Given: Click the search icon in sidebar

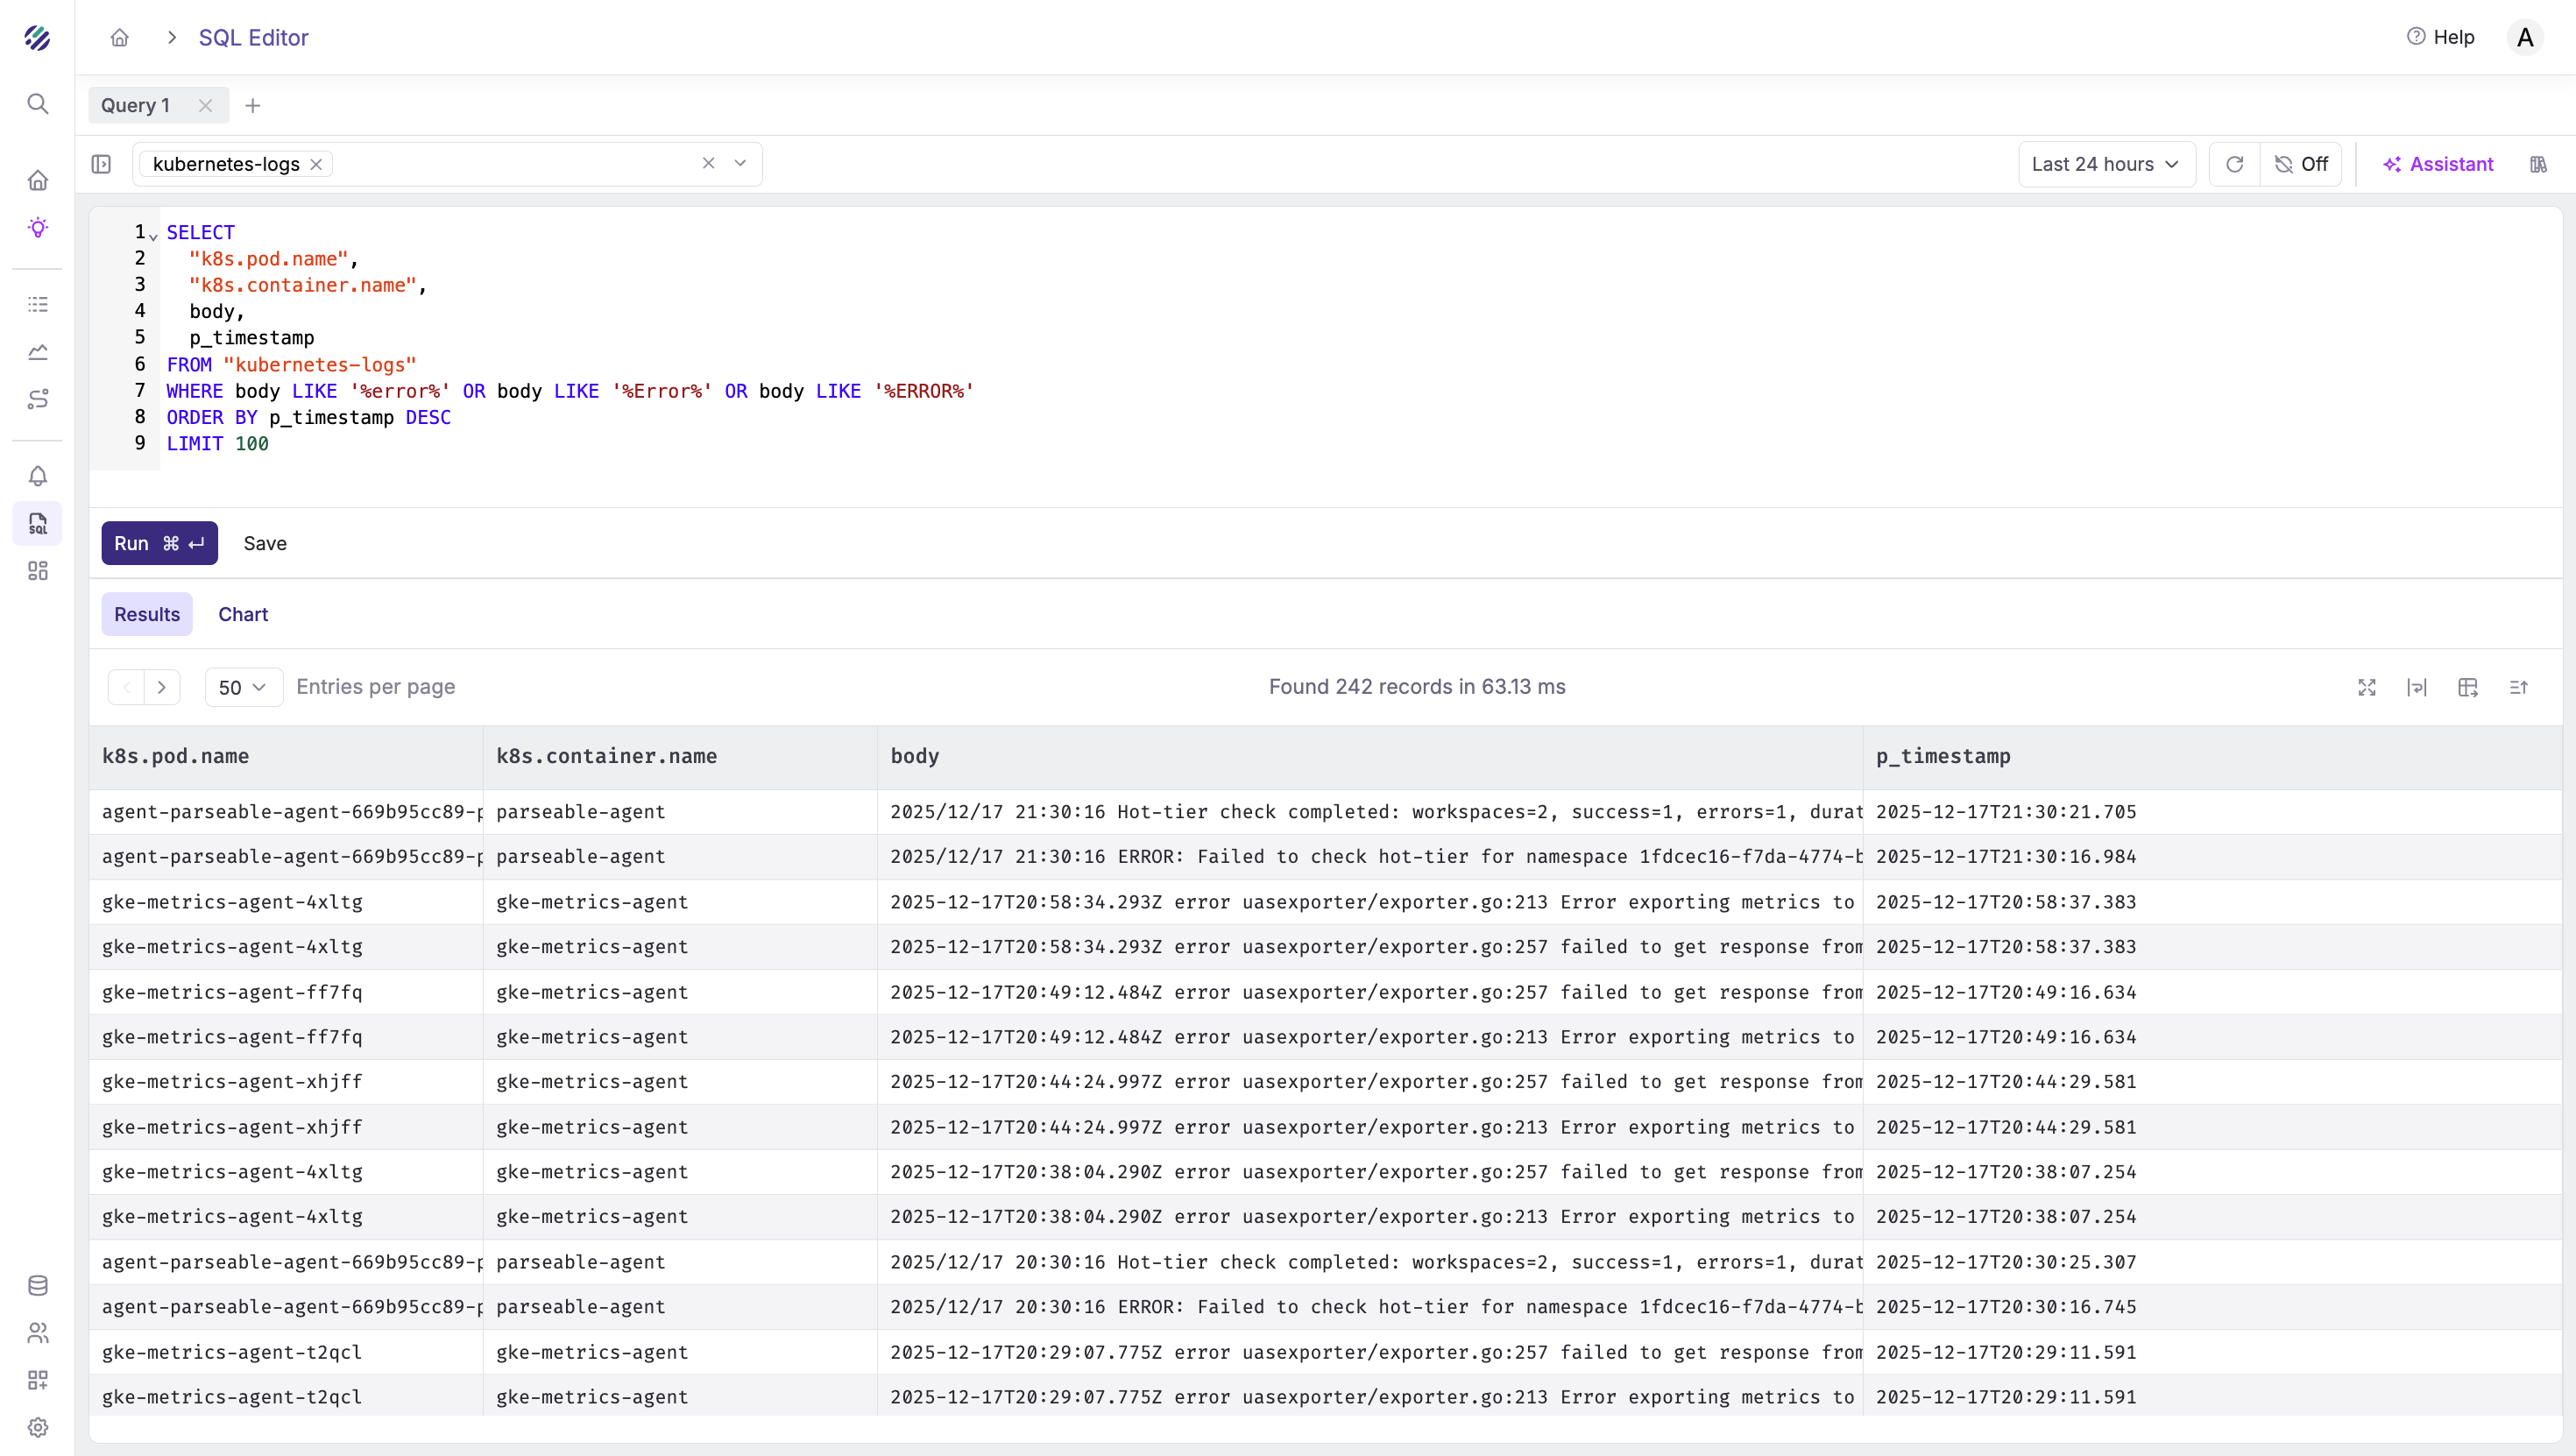Looking at the screenshot, I should click(37, 104).
